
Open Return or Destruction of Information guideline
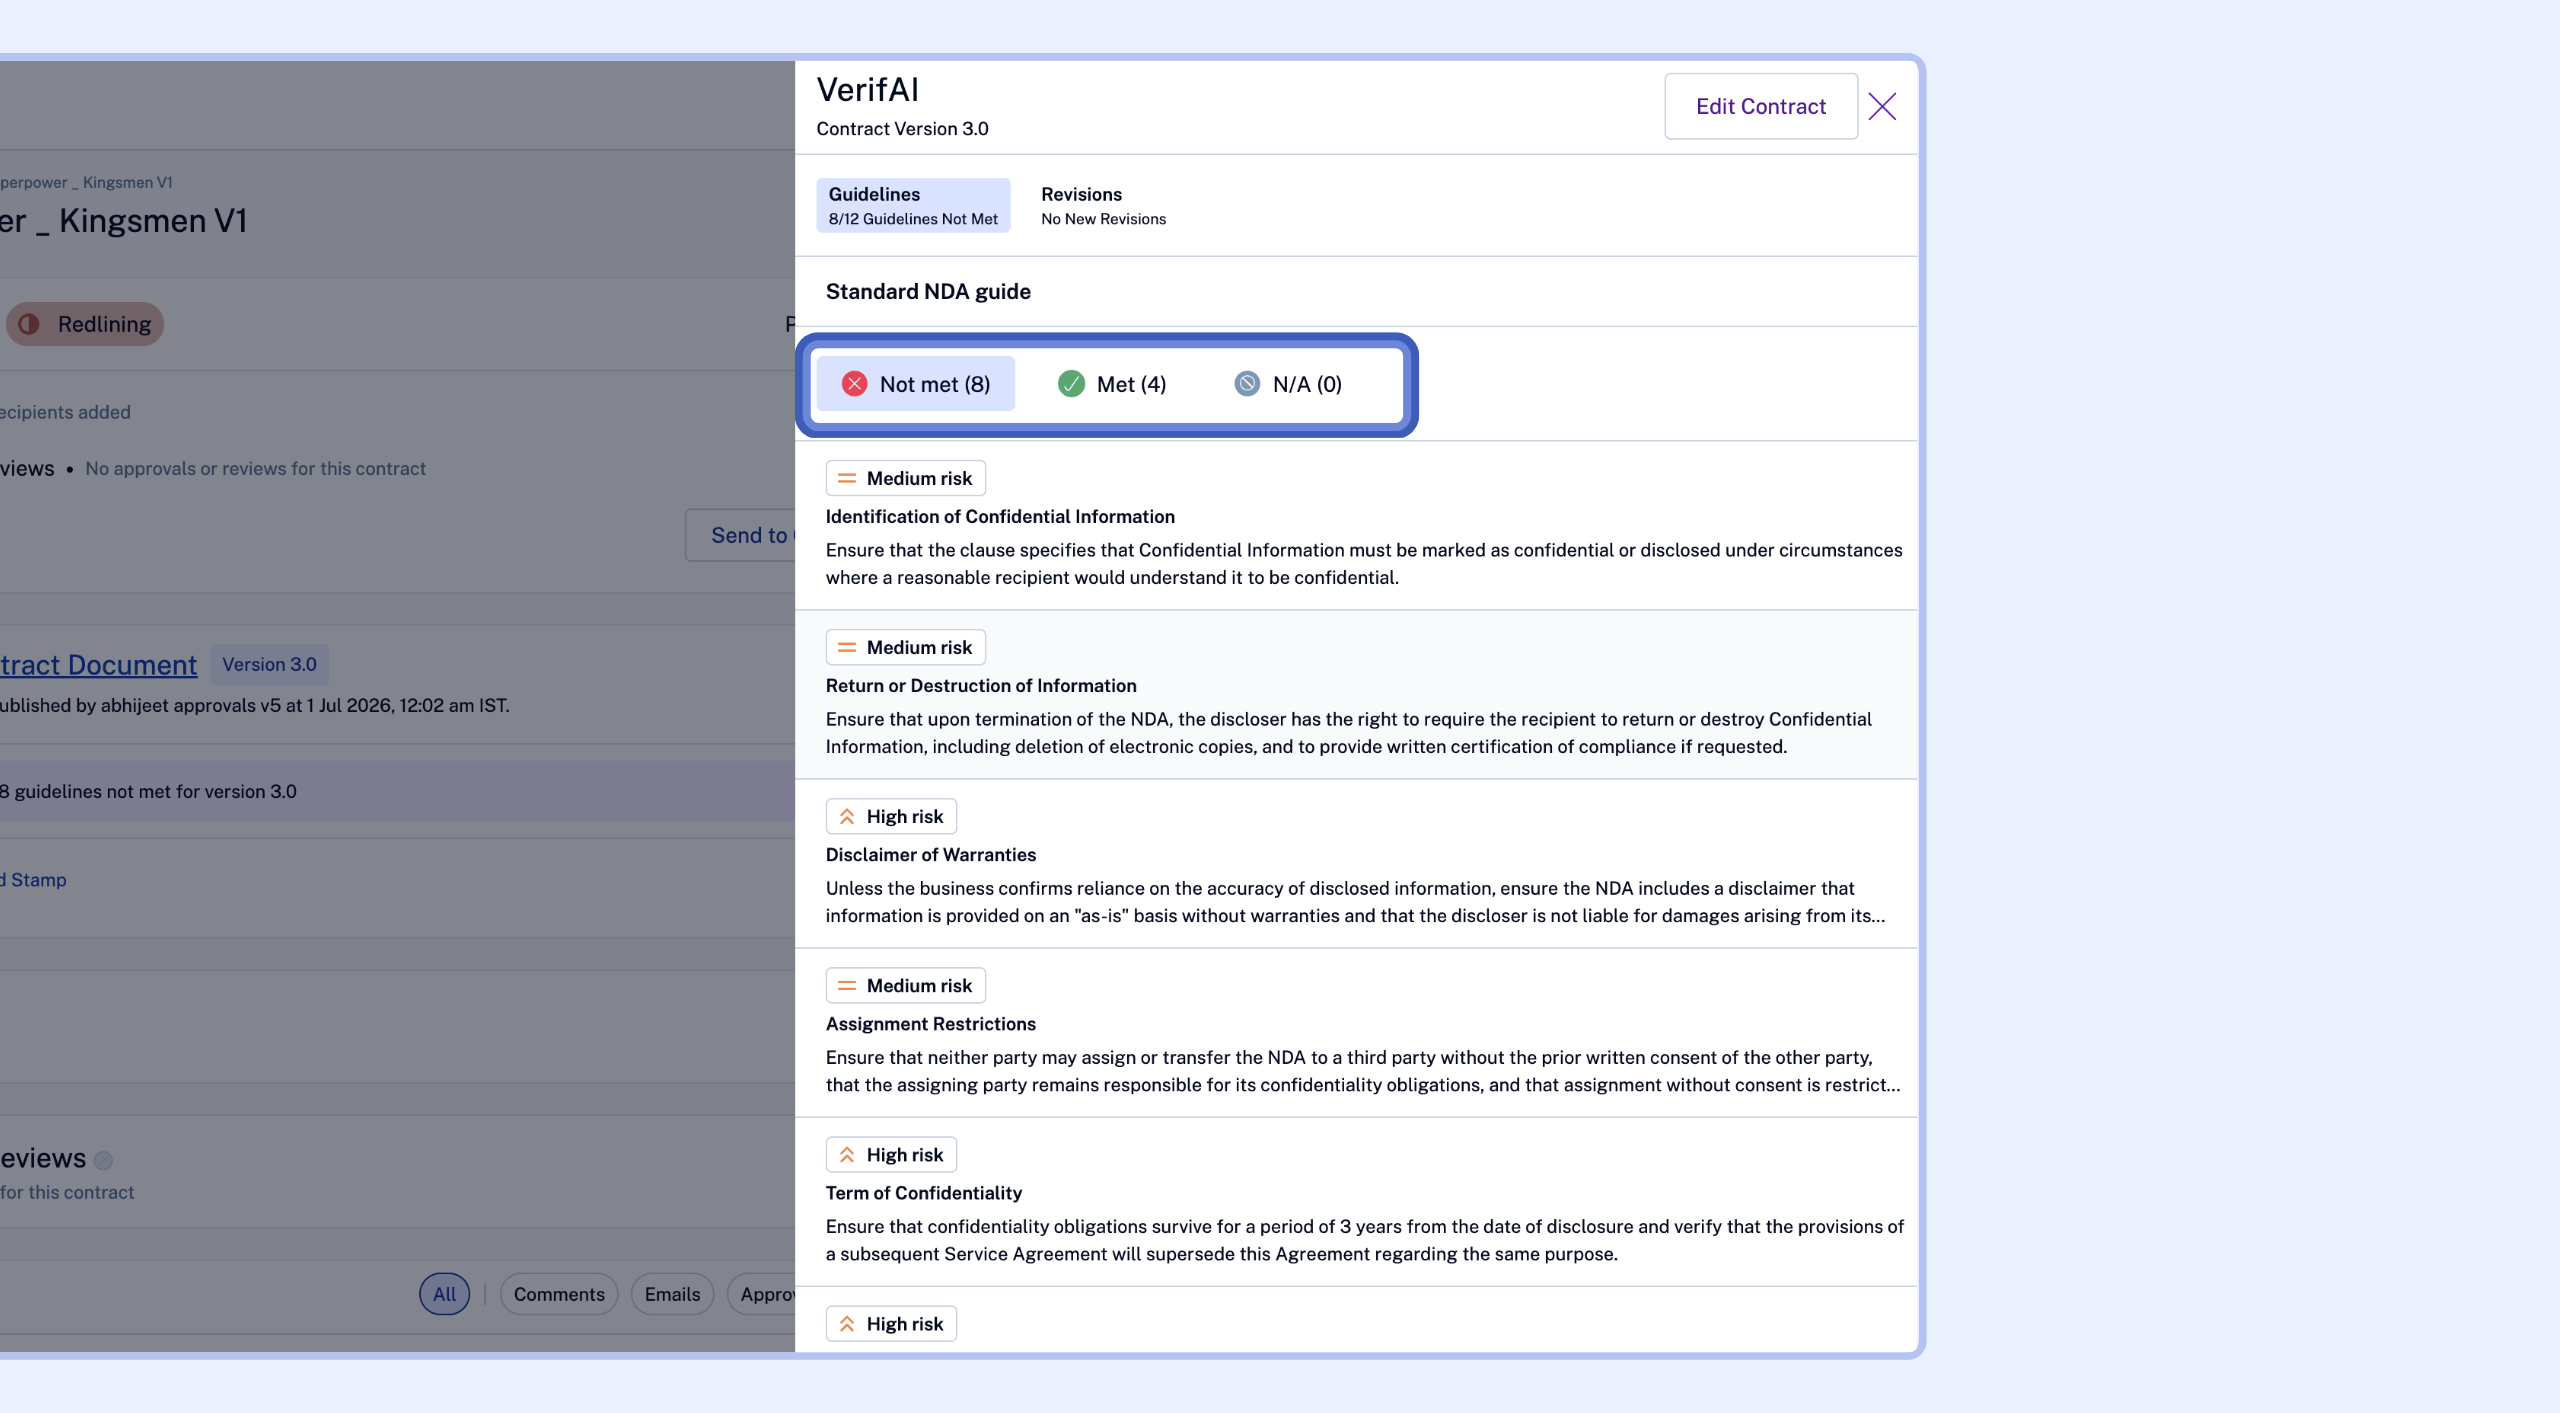tap(1356, 695)
